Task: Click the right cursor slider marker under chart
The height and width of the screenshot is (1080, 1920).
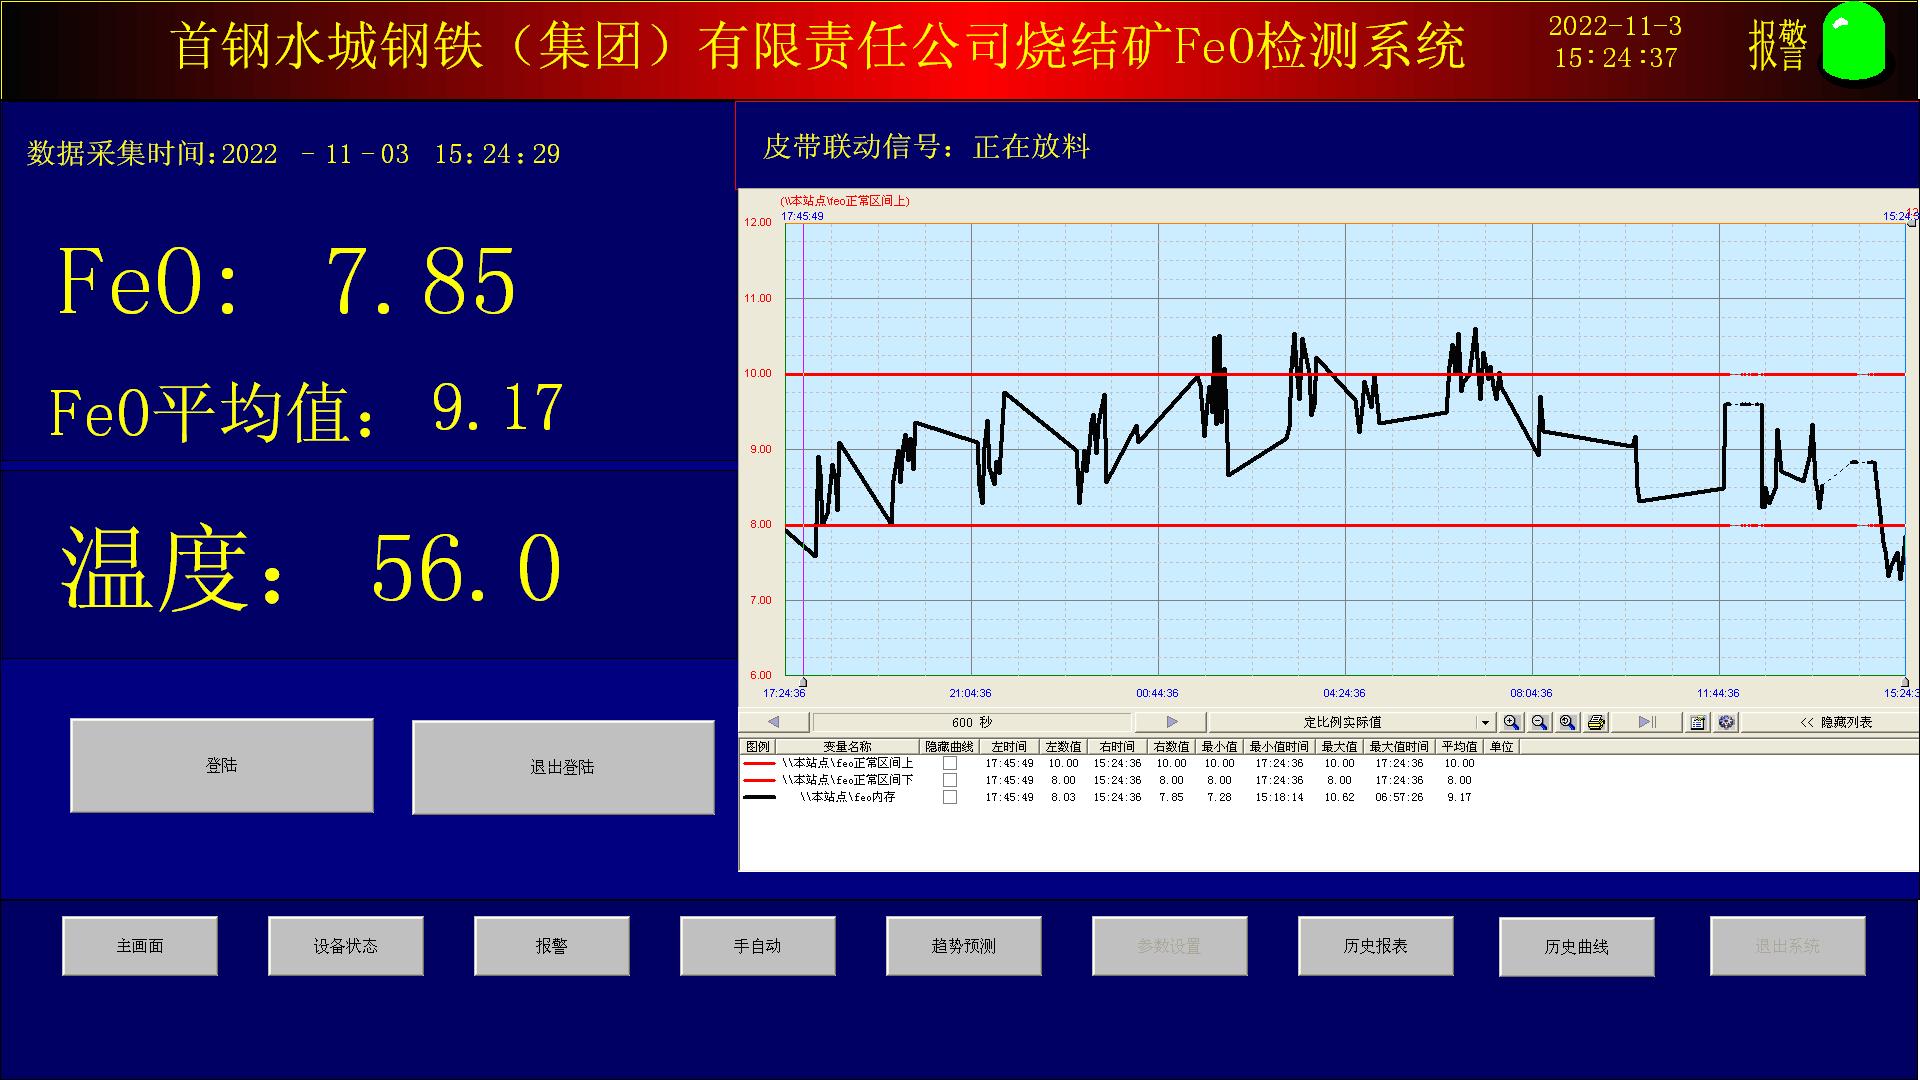Action: tap(1905, 682)
